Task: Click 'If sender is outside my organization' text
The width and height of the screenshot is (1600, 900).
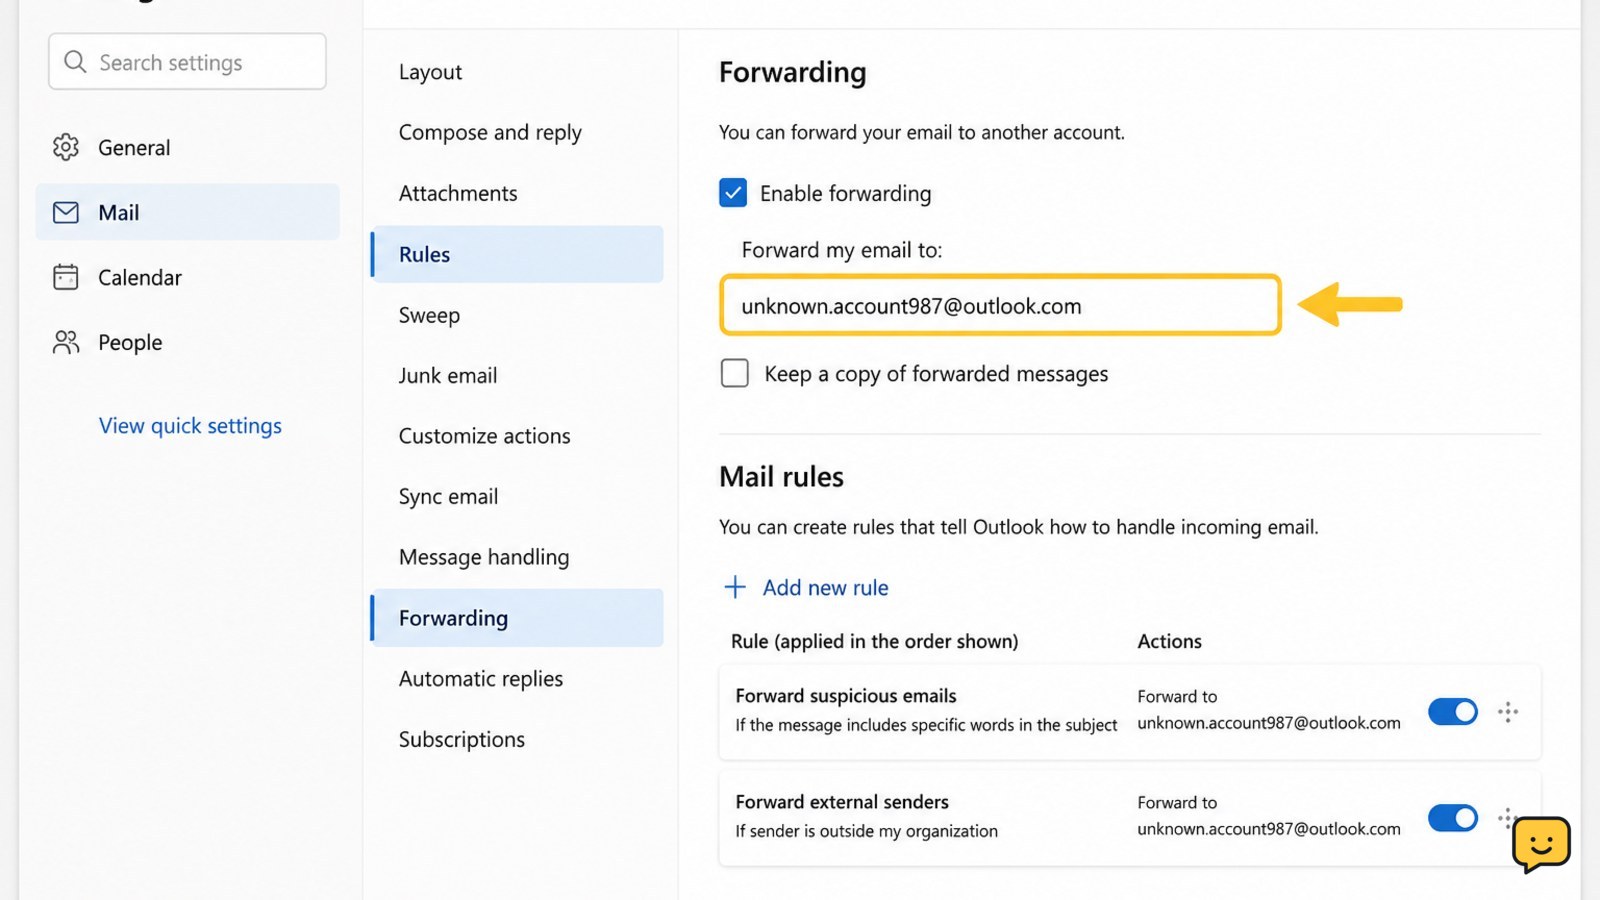Action: (866, 831)
